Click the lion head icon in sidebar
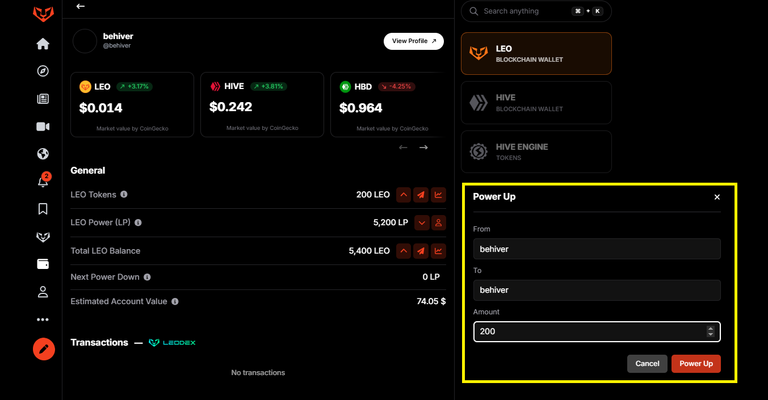The width and height of the screenshot is (768, 400). (x=43, y=237)
